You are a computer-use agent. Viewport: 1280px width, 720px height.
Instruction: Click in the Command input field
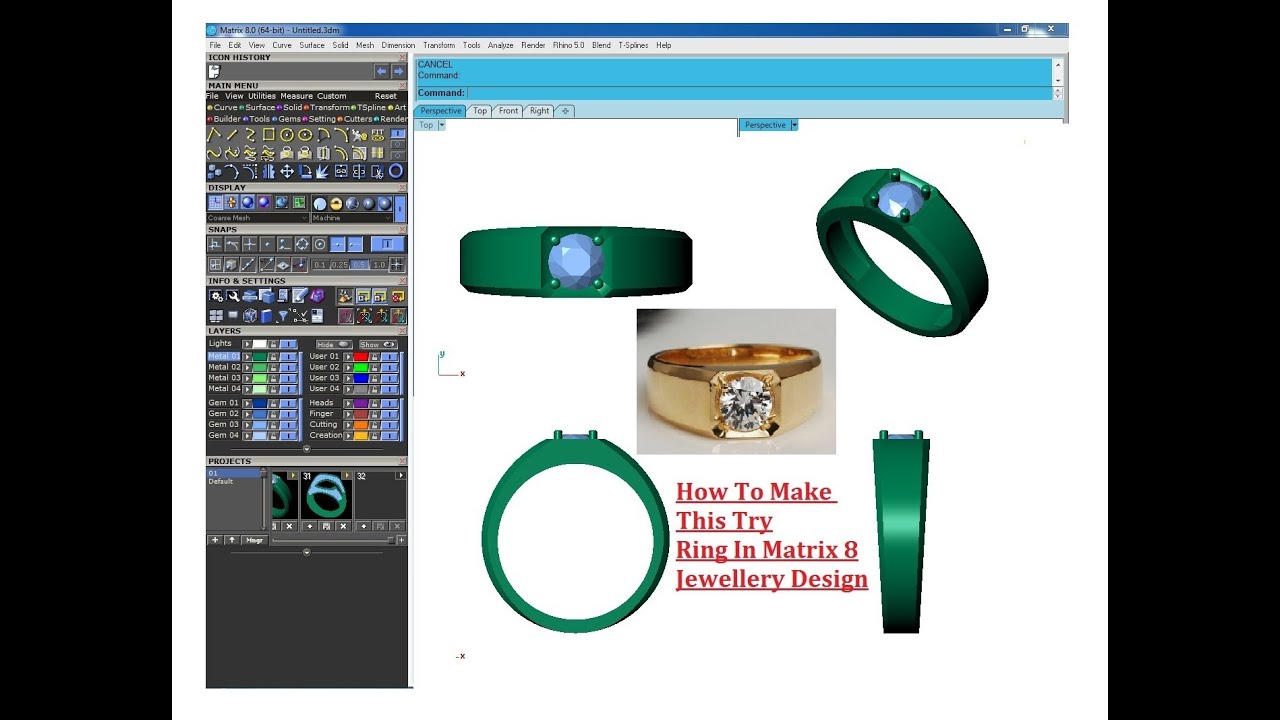pyautogui.click(x=759, y=93)
